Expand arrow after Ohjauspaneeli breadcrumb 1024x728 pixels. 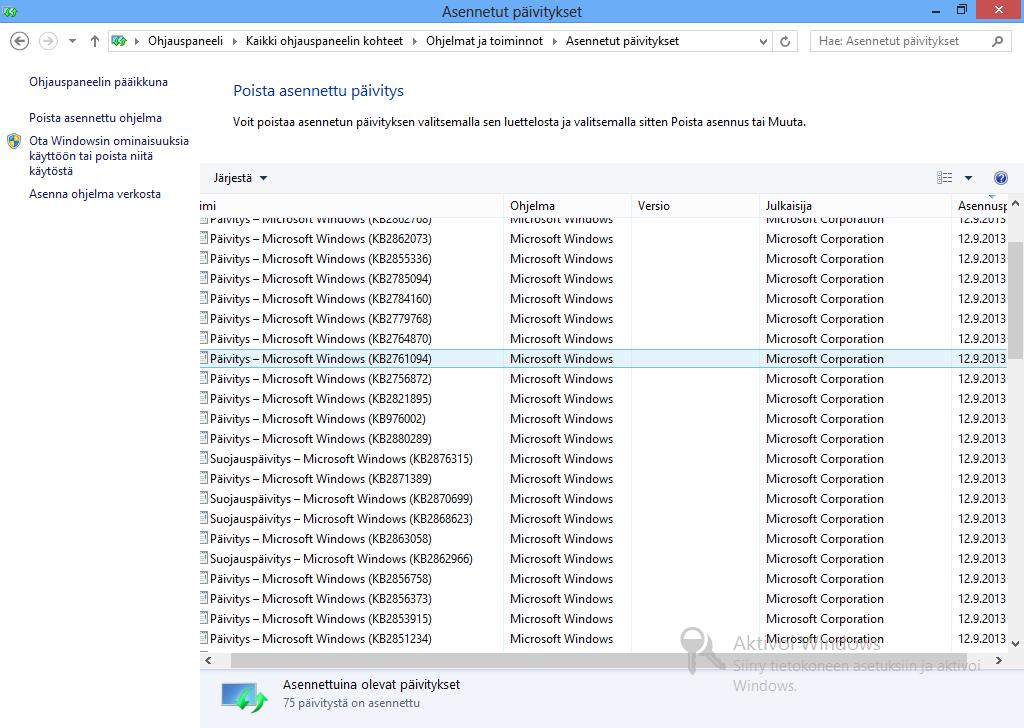pos(234,41)
